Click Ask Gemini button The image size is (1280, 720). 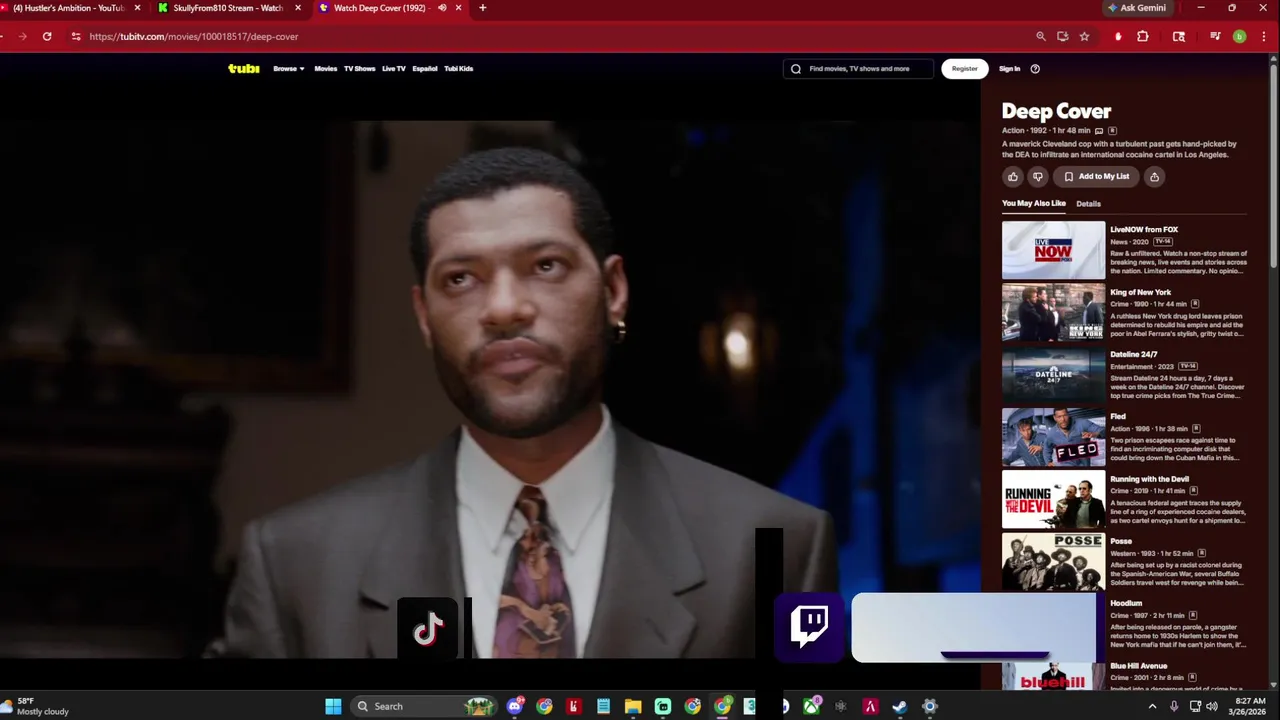[1136, 8]
